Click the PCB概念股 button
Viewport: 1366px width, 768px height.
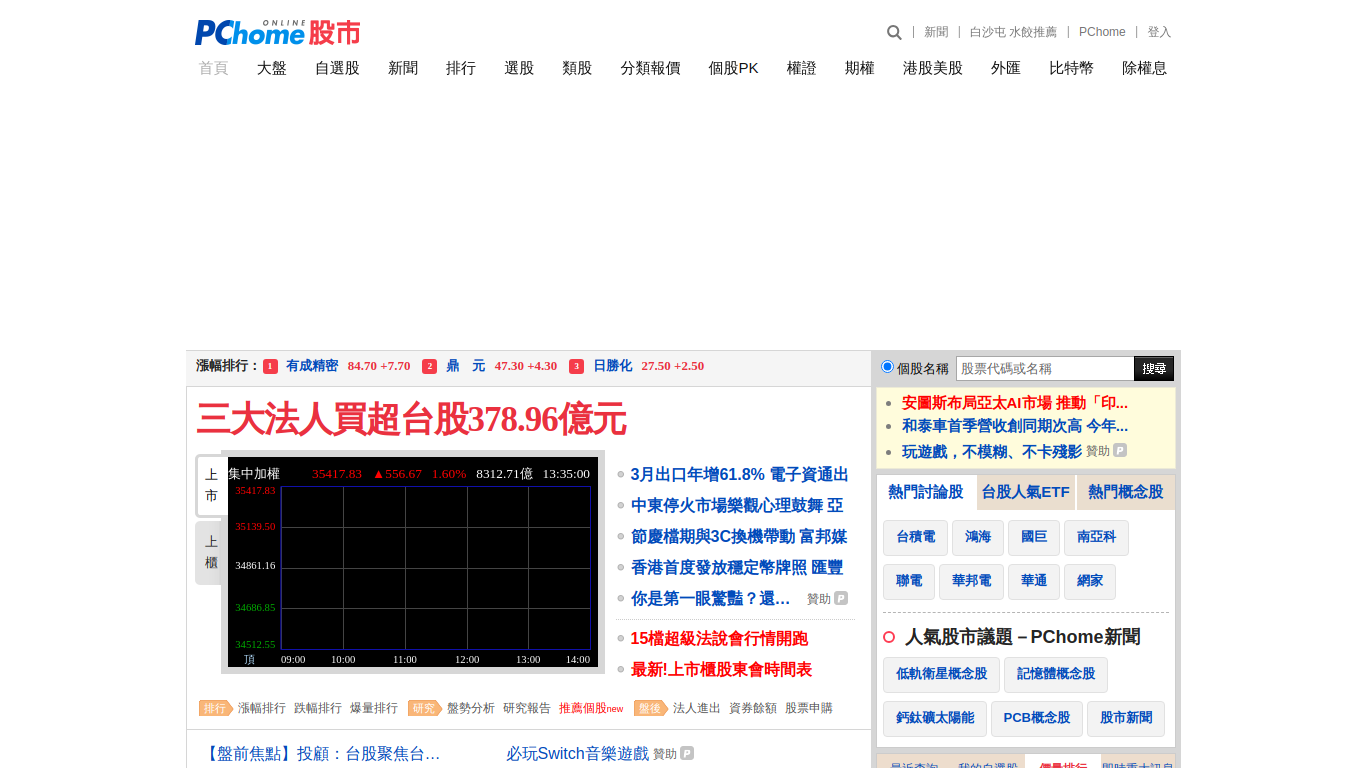pos(1037,719)
